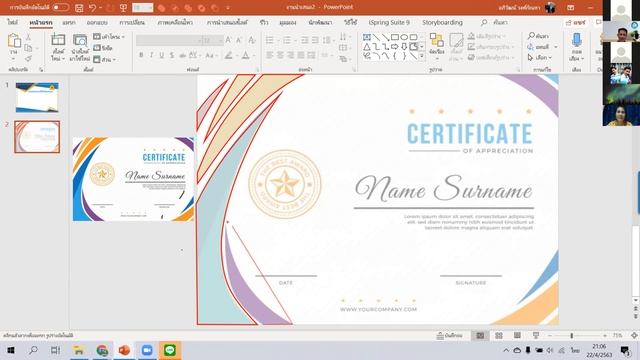Screen dimensions: 640x360
Task: Click the text highlight color button
Action: pyautogui.click(x=228, y=55)
